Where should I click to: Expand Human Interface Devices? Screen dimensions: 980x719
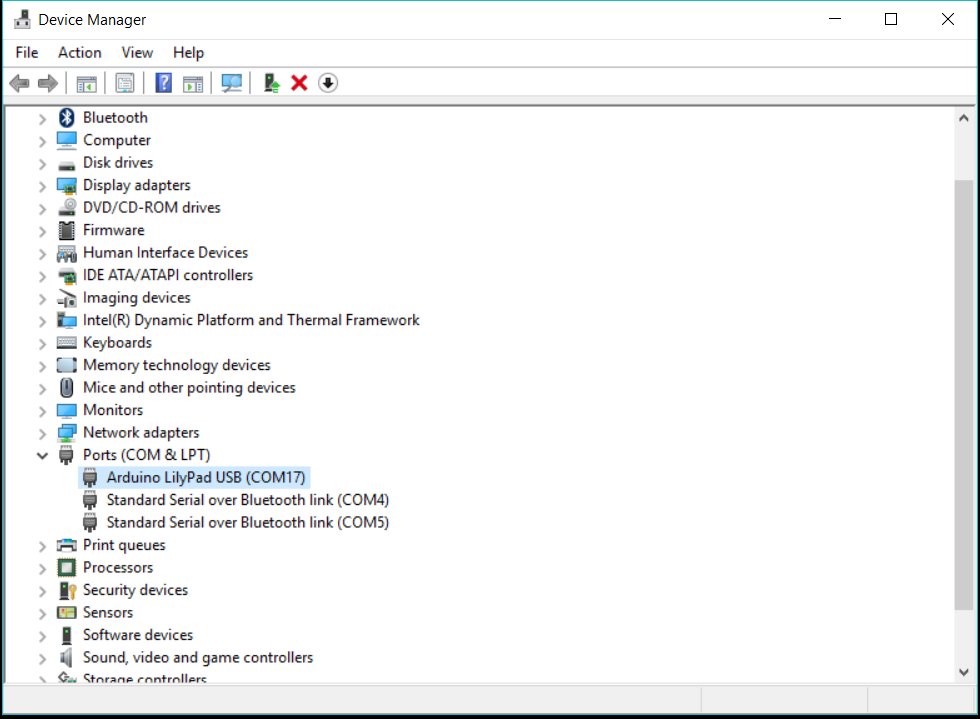coord(42,254)
